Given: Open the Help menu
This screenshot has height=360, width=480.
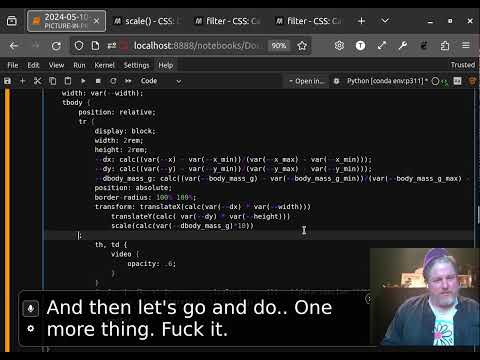Looking at the screenshot, I should click(166, 65).
